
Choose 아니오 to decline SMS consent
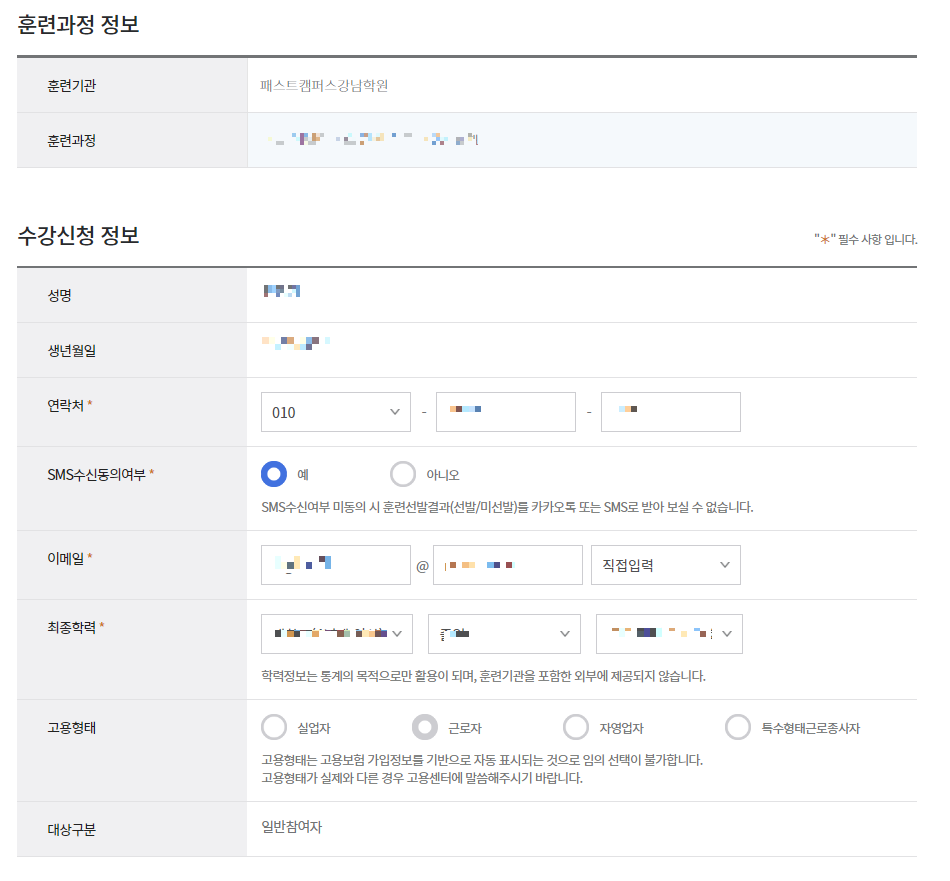pyautogui.click(x=403, y=473)
